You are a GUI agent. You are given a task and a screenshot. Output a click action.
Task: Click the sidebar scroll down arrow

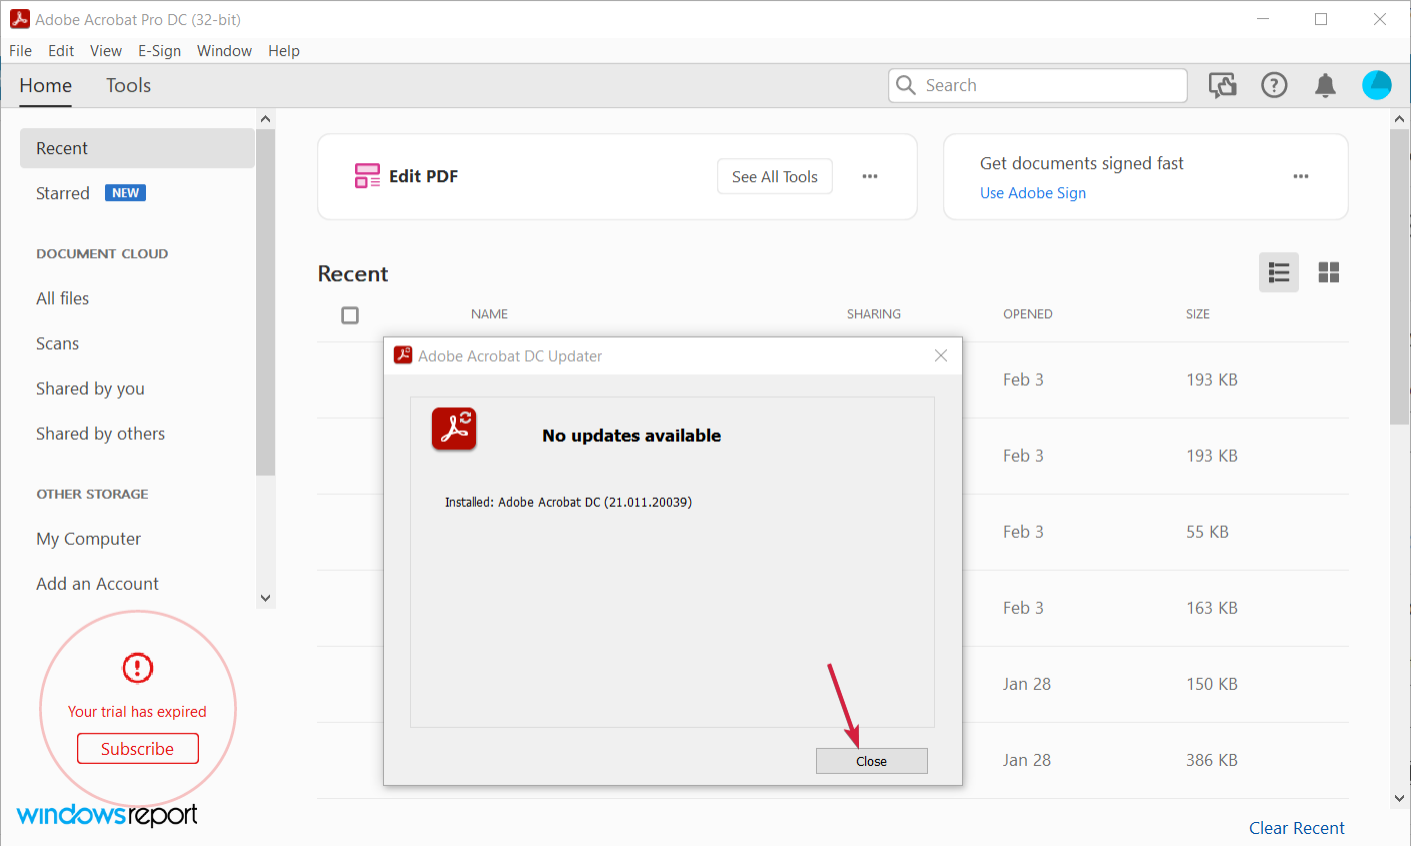265,598
